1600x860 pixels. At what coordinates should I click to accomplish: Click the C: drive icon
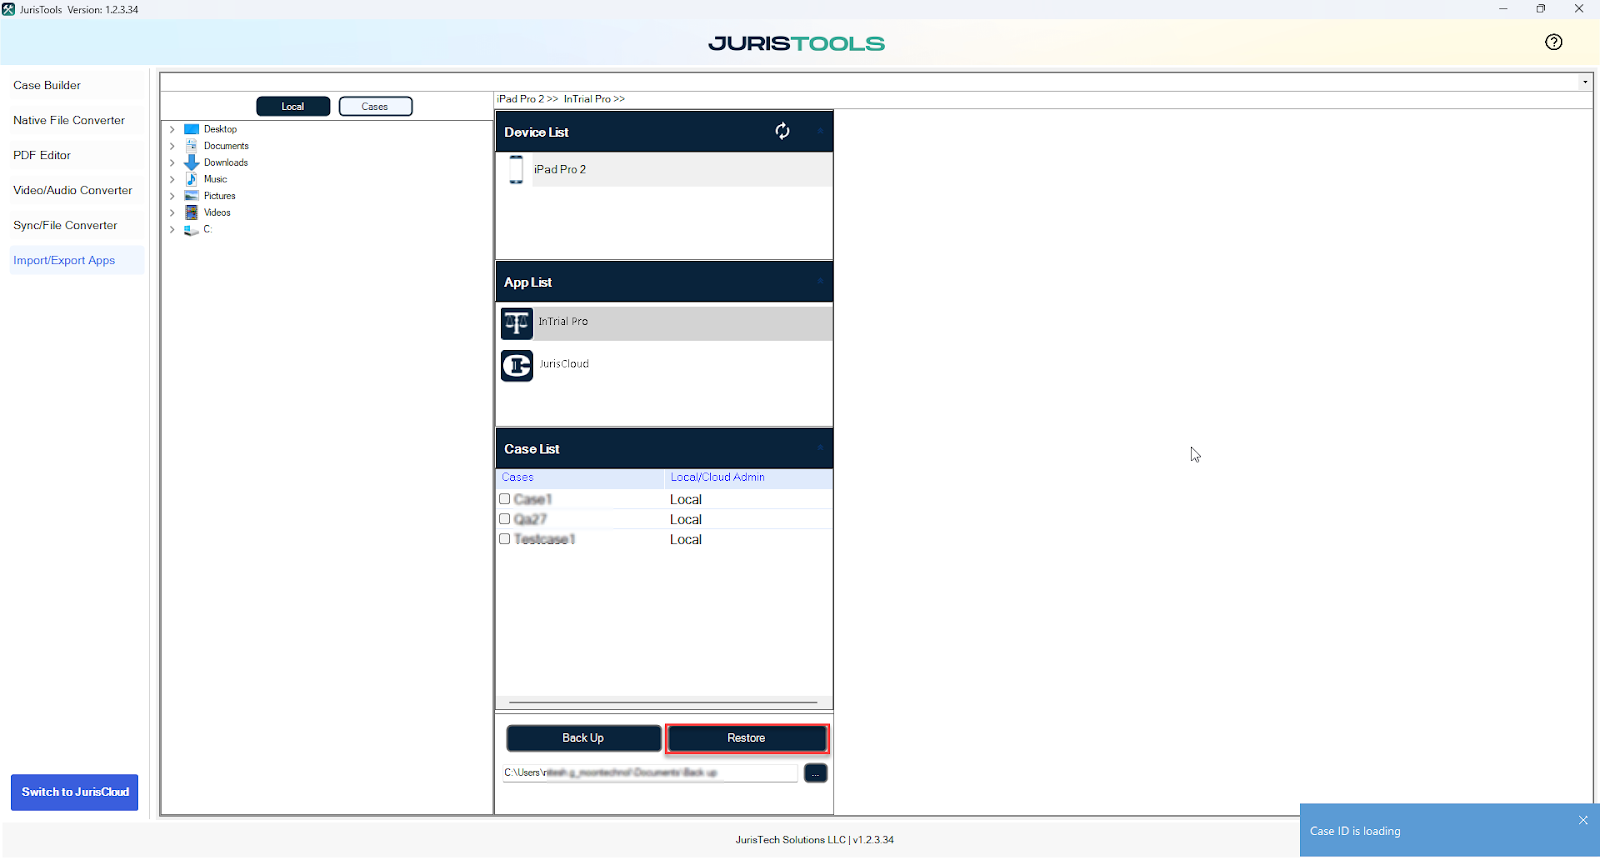pos(191,230)
